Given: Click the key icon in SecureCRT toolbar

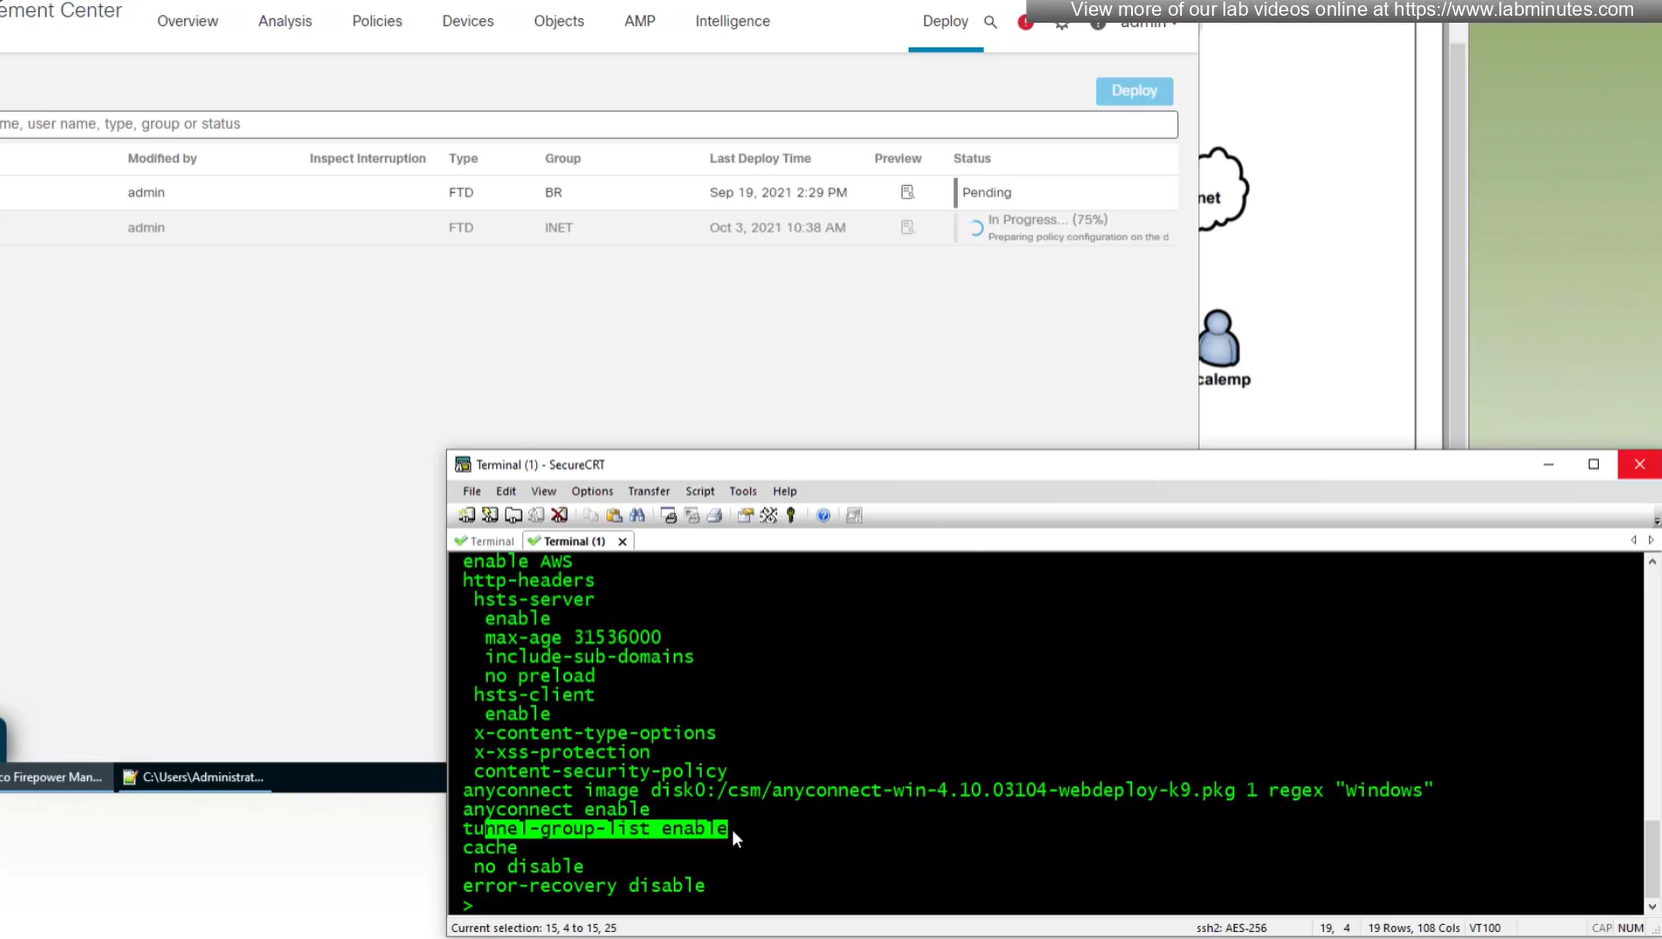Looking at the screenshot, I should (x=791, y=515).
